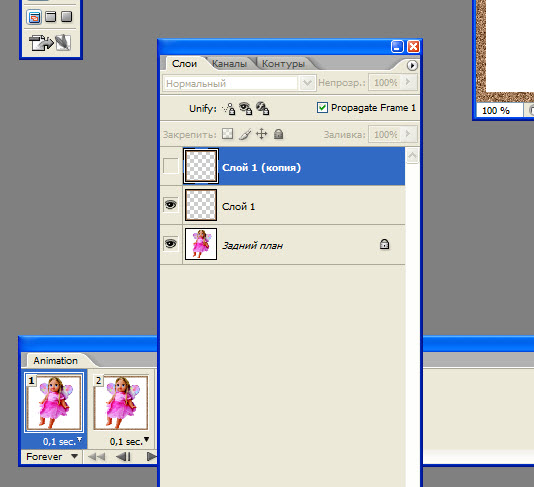The image size is (534, 487).
Task: Switch to Каналы tab
Action: tap(229, 64)
